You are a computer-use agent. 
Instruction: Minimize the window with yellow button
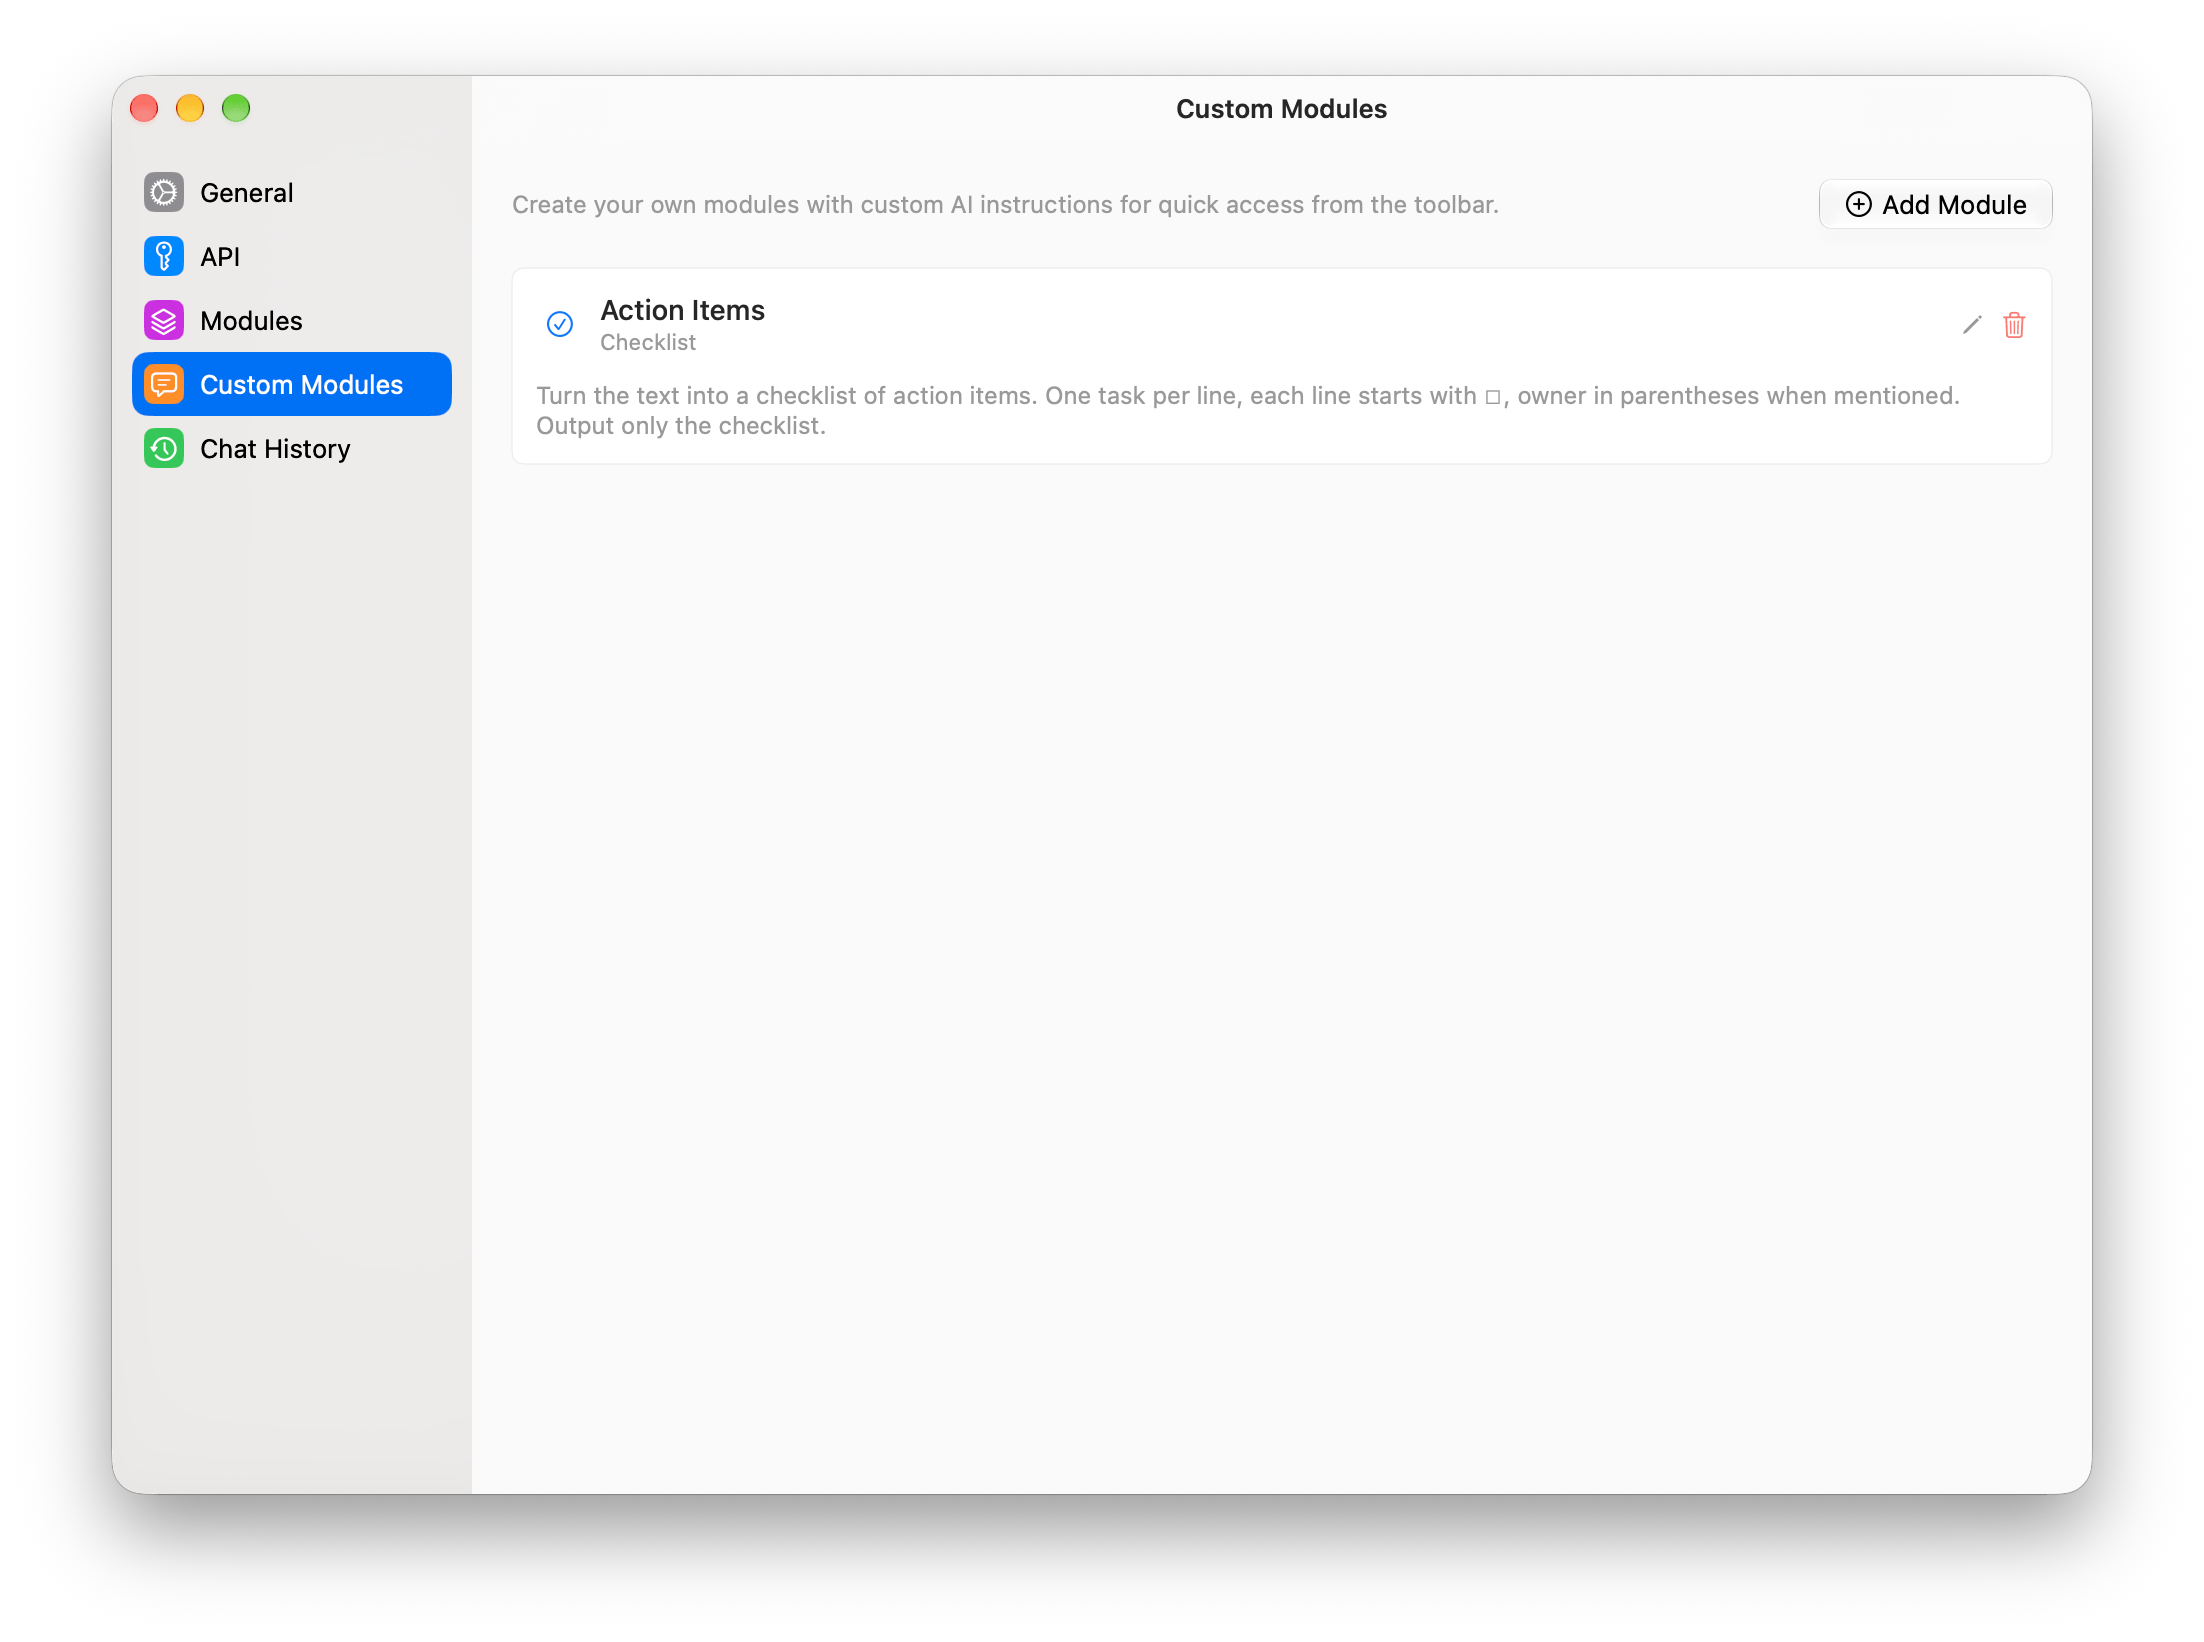click(190, 108)
